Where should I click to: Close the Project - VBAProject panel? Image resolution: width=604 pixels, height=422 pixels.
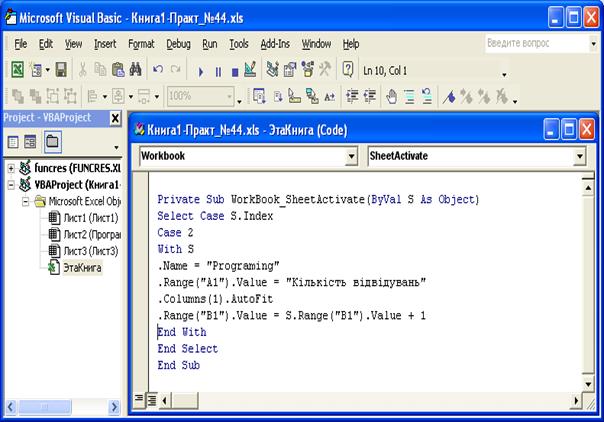point(115,118)
